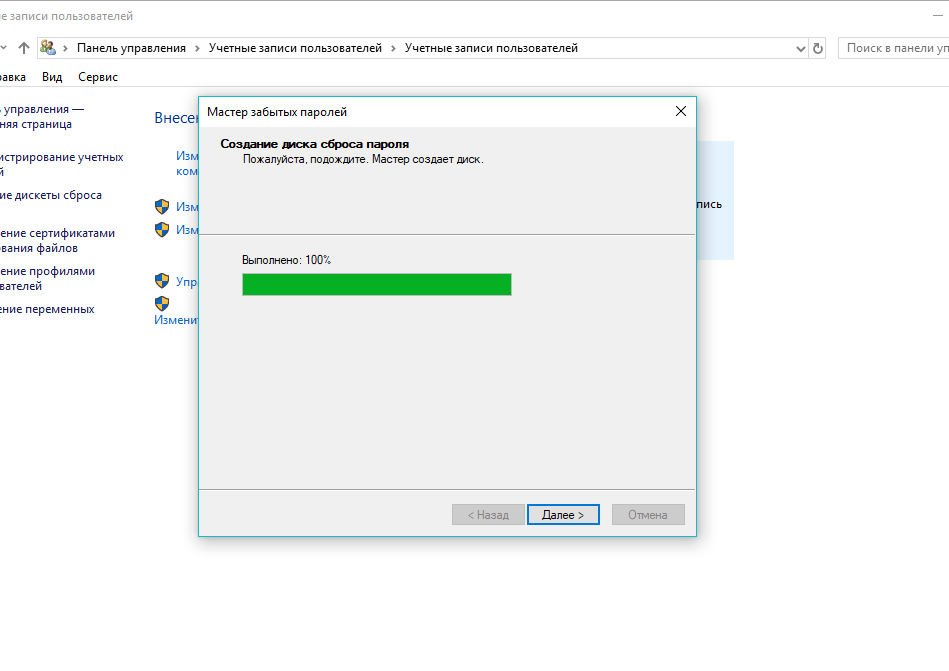
Task: Expand the chevron before the last breadcrumb
Action: click(393, 48)
